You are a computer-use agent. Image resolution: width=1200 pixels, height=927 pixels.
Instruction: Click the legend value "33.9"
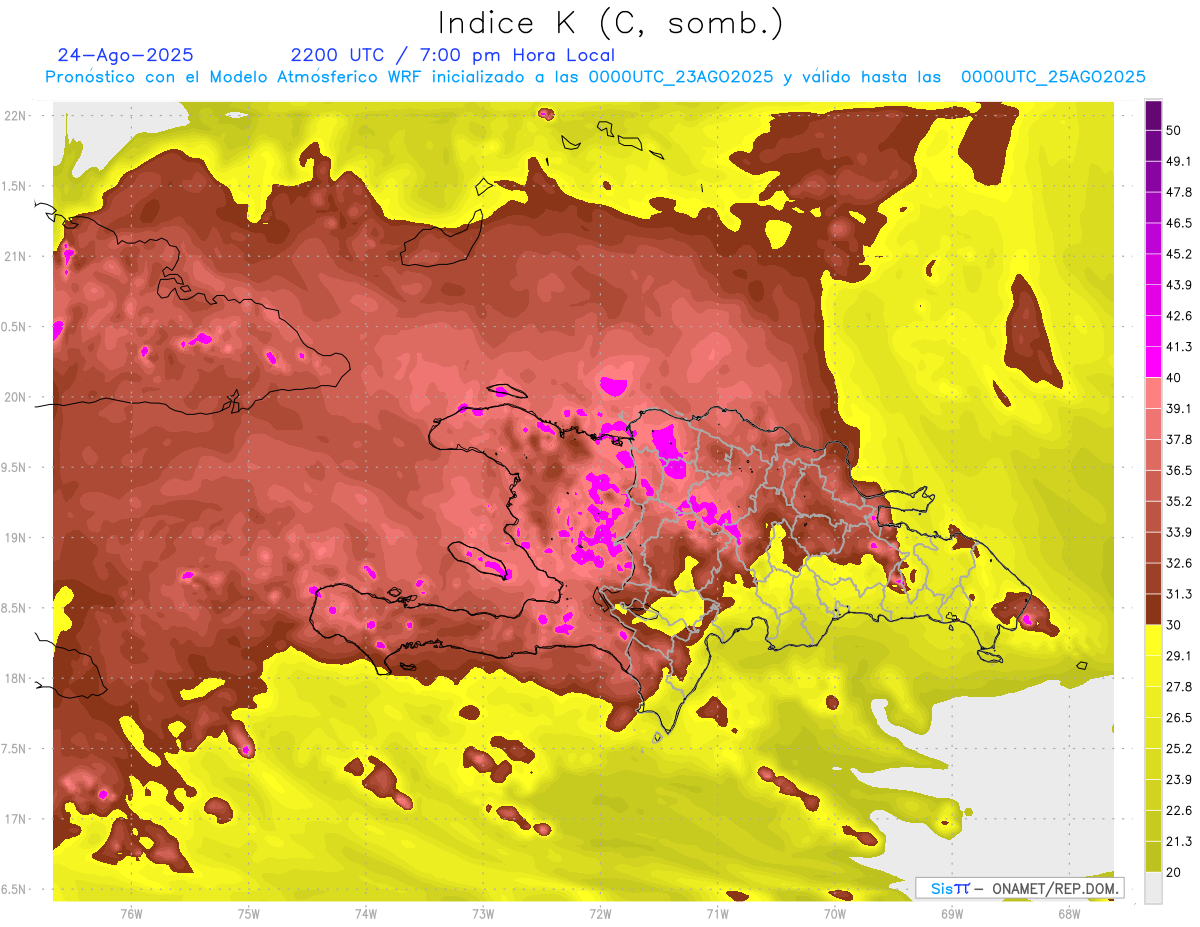(x=1179, y=532)
